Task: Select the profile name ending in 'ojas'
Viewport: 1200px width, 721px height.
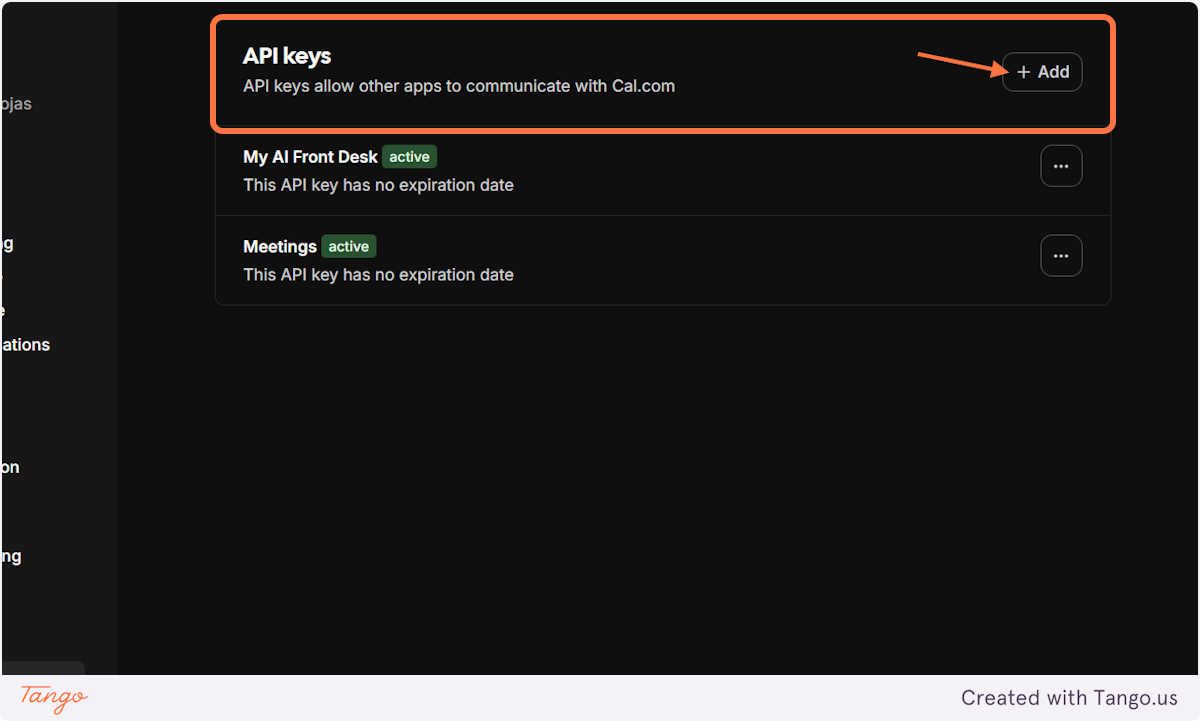Action: pyautogui.click(x=16, y=103)
